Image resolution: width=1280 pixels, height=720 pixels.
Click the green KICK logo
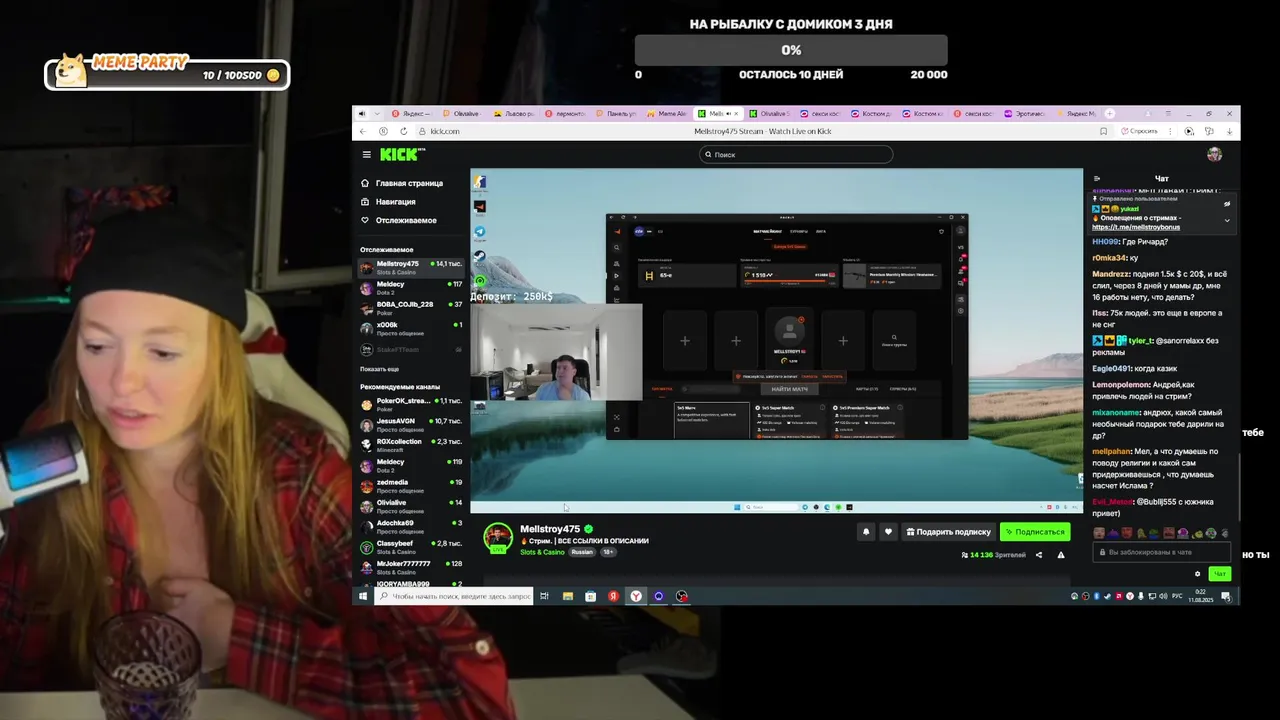click(401, 154)
